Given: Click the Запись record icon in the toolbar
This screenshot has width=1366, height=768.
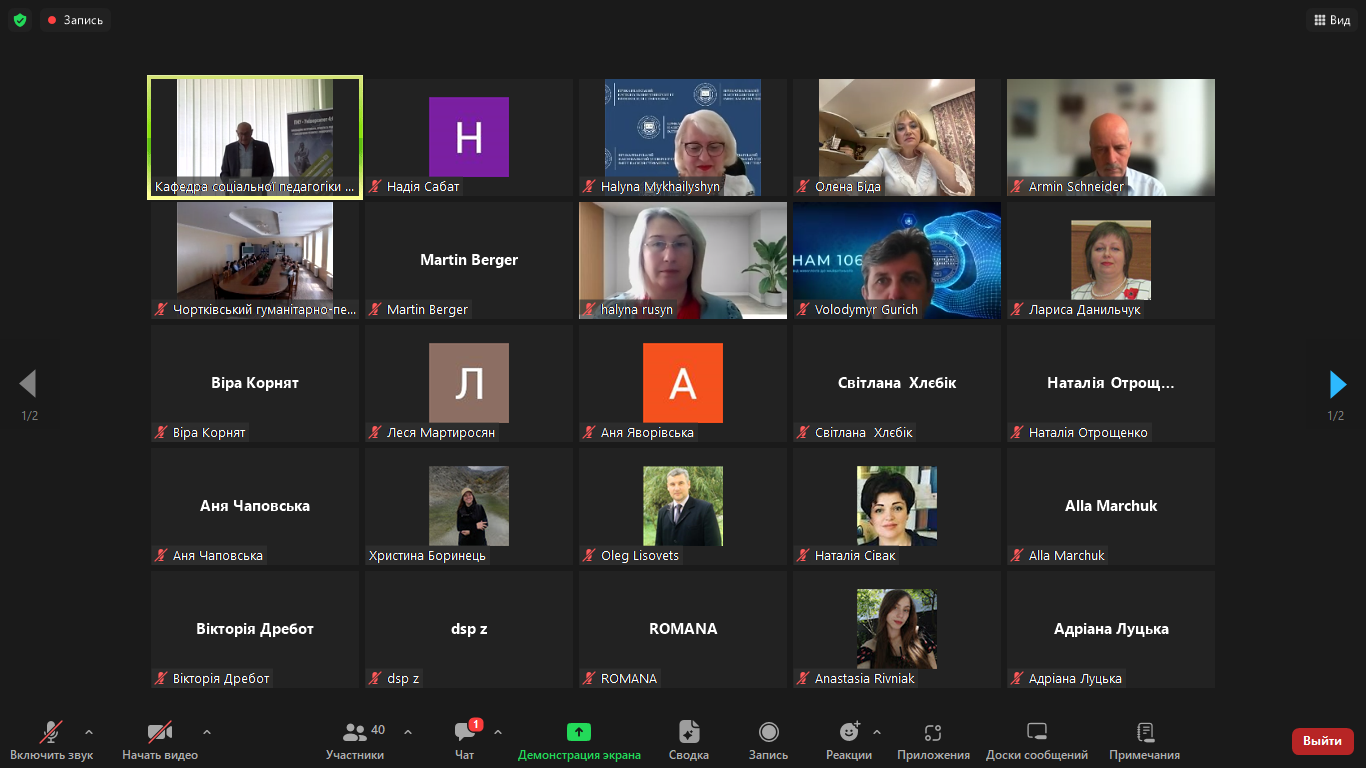Looking at the screenshot, I should click(768, 741).
